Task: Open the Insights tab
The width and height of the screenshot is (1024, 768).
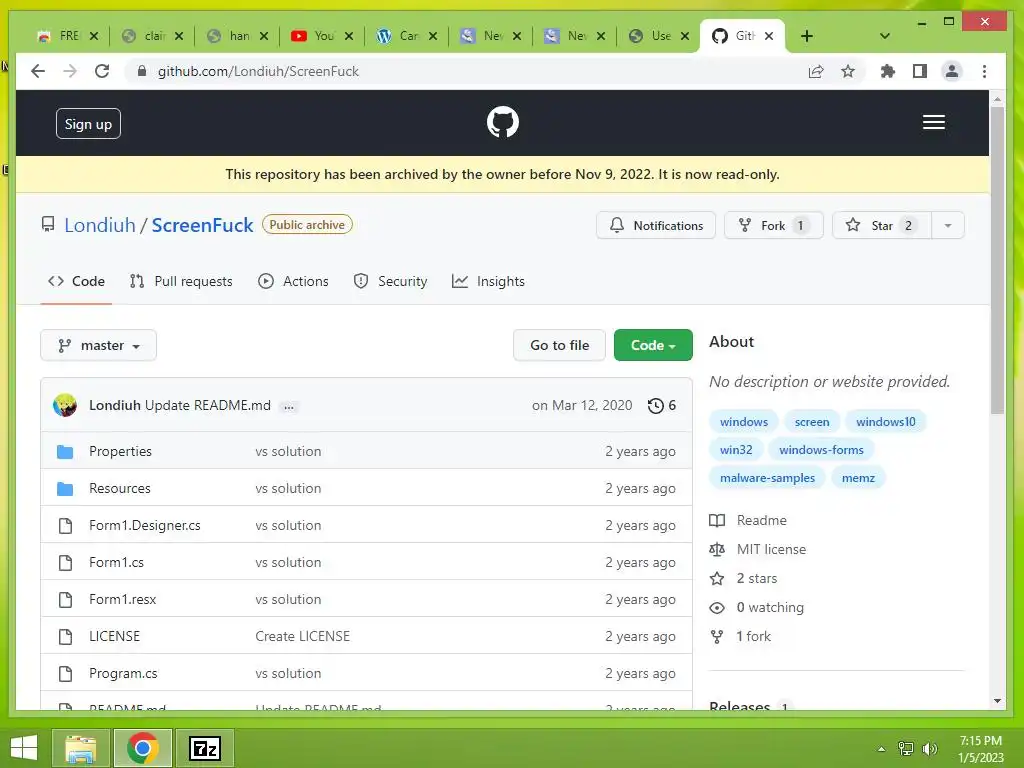Action: (488, 281)
